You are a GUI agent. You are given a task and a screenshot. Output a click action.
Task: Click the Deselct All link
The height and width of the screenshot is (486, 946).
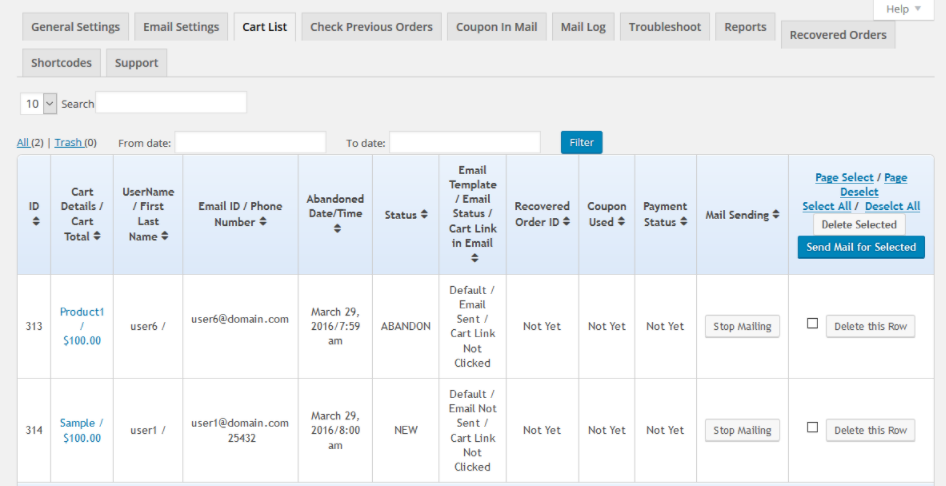pos(892,206)
